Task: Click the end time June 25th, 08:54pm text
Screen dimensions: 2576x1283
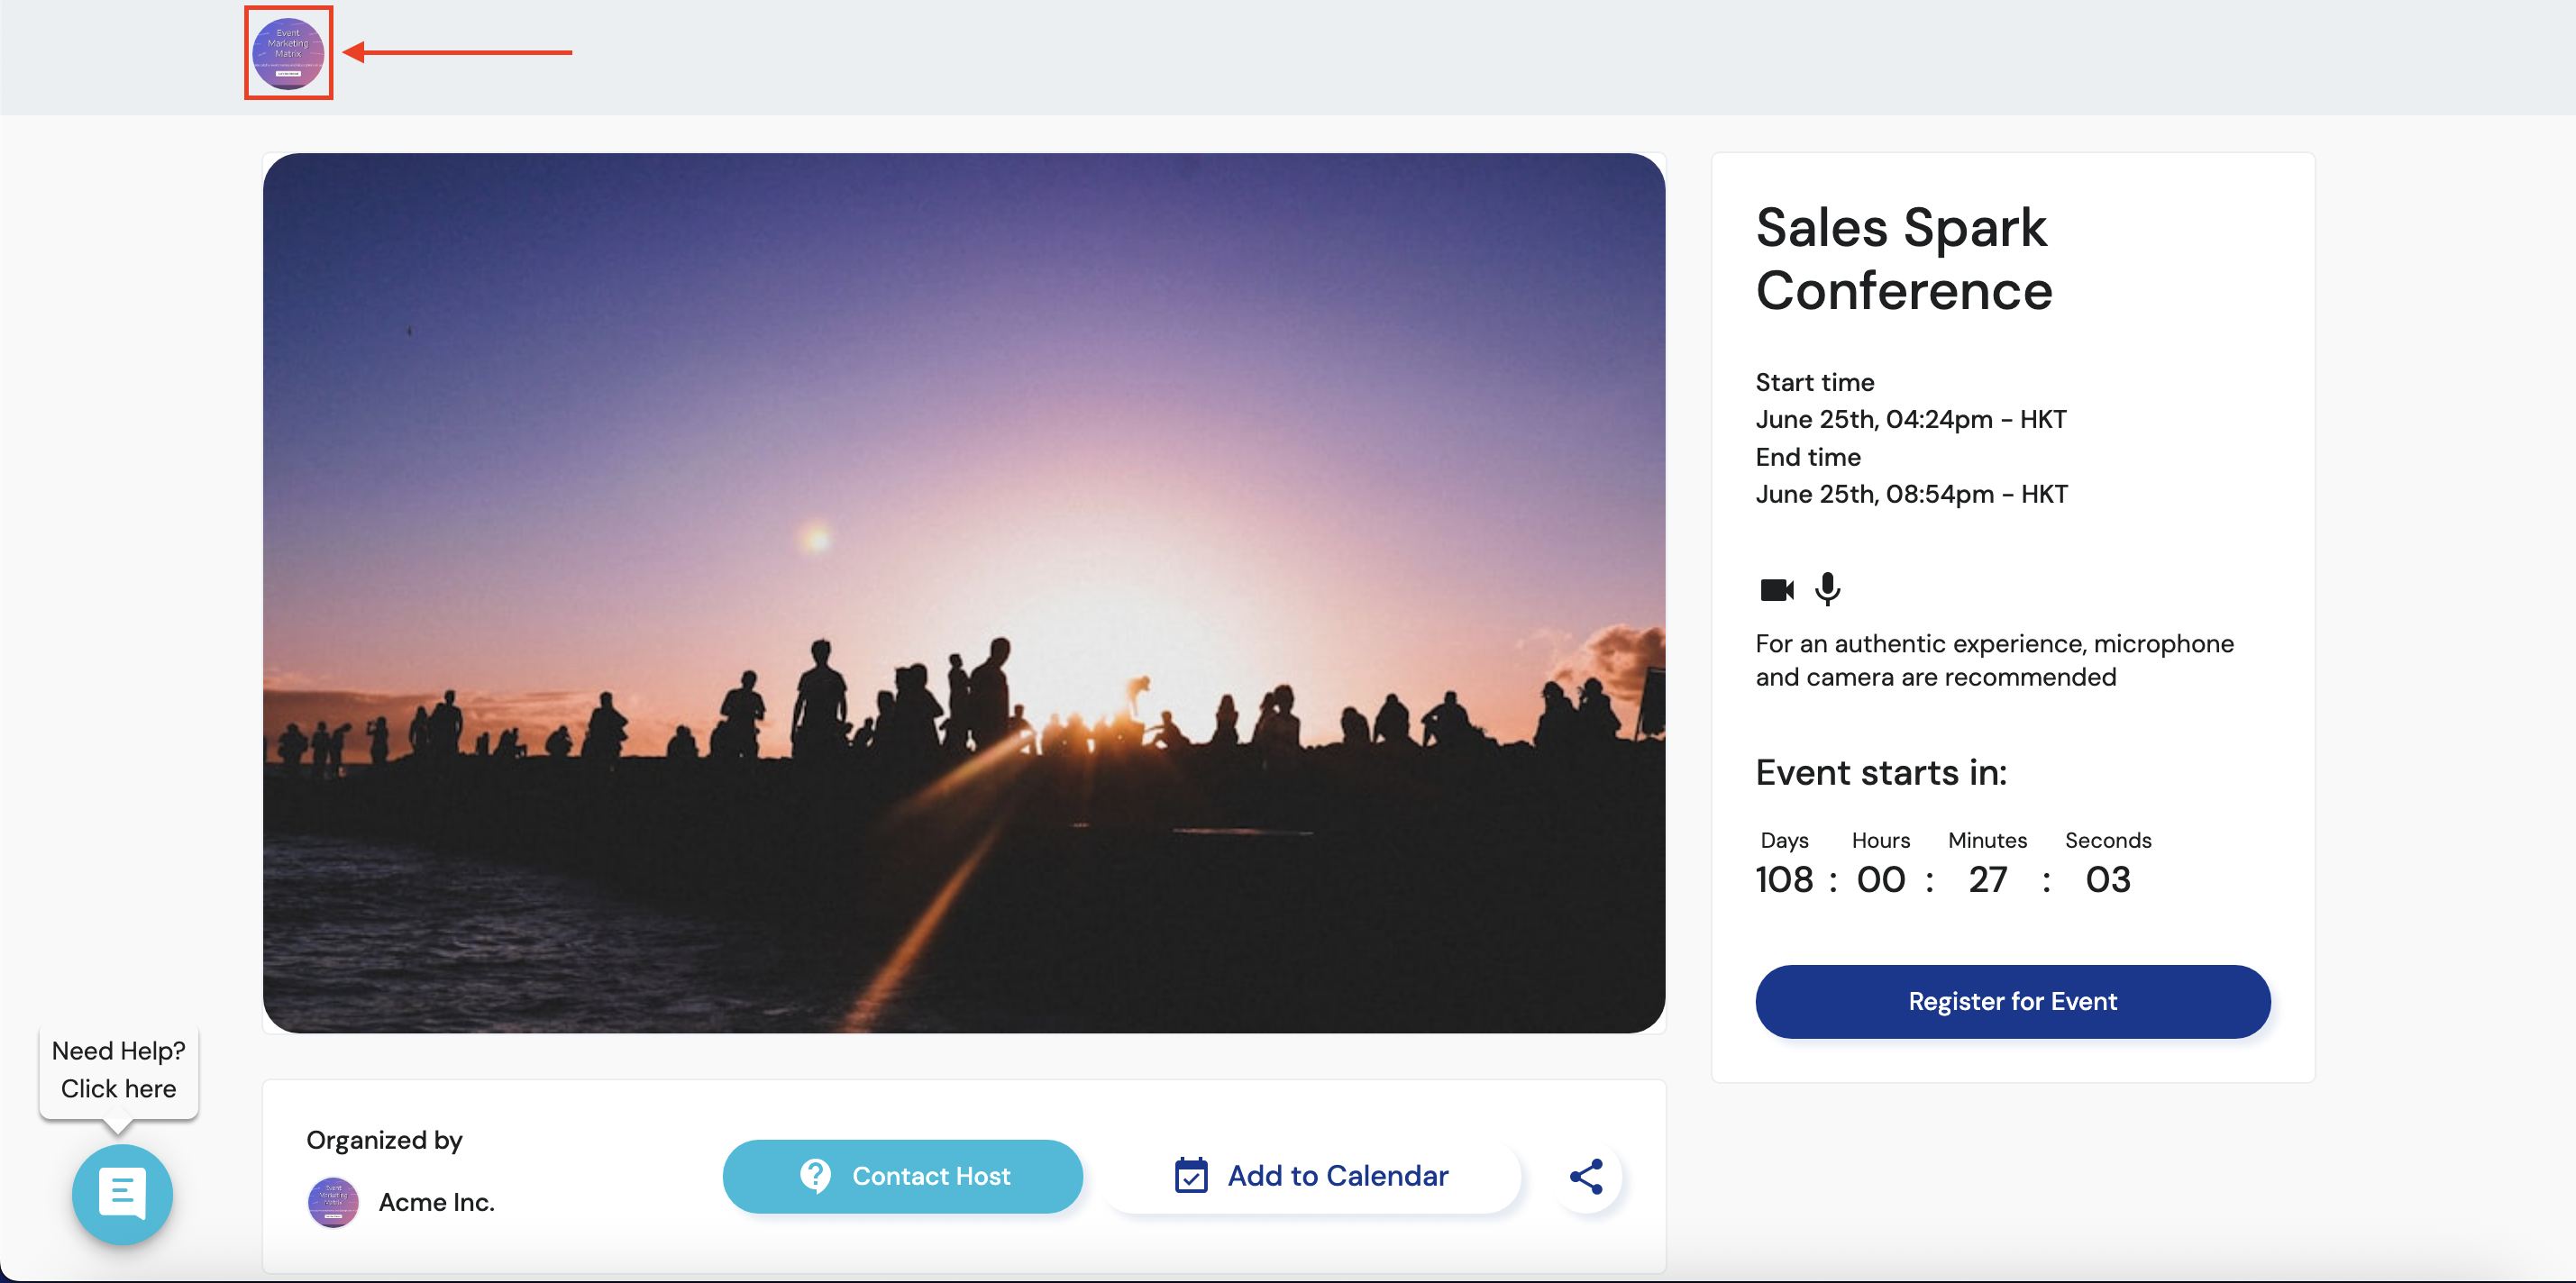Action: click(1911, 494)
